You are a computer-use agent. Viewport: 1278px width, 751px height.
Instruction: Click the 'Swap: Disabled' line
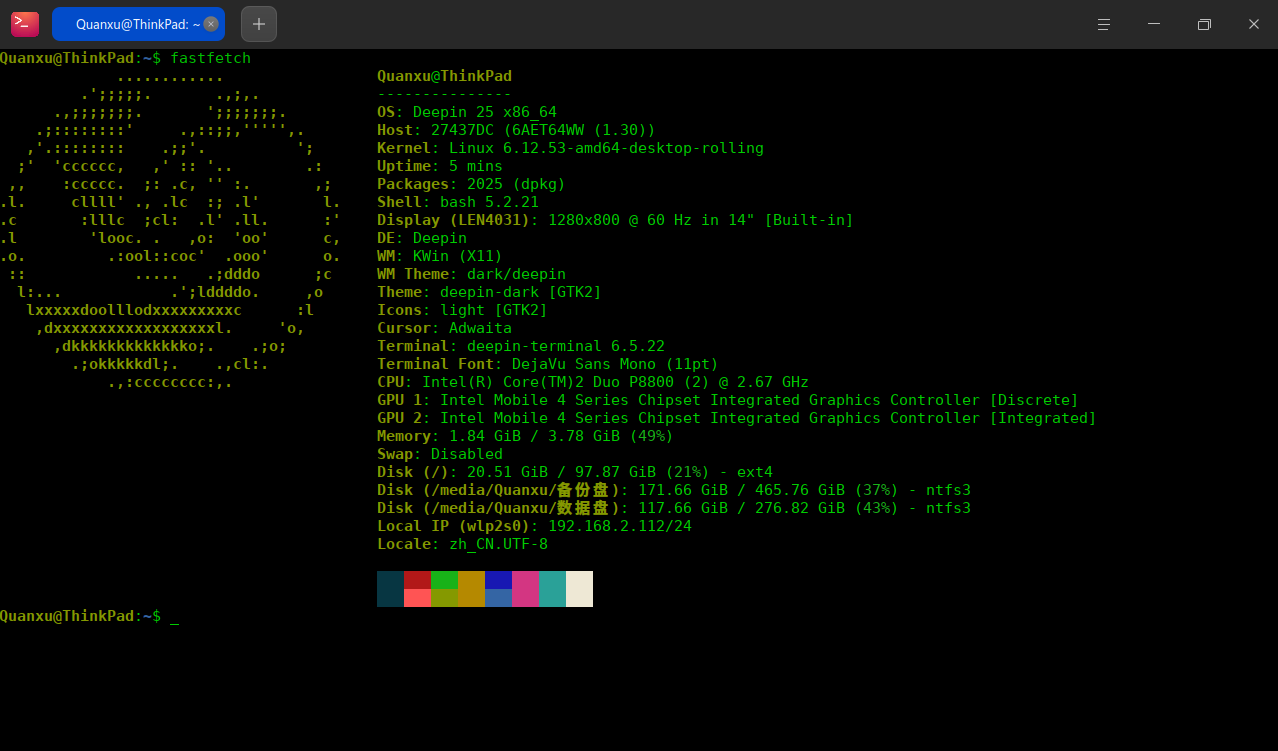point(440,454)
